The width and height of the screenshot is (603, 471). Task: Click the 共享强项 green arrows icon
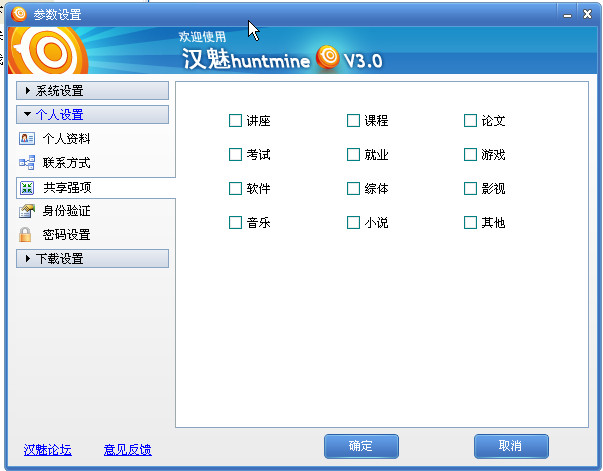(x=27, y=188)
